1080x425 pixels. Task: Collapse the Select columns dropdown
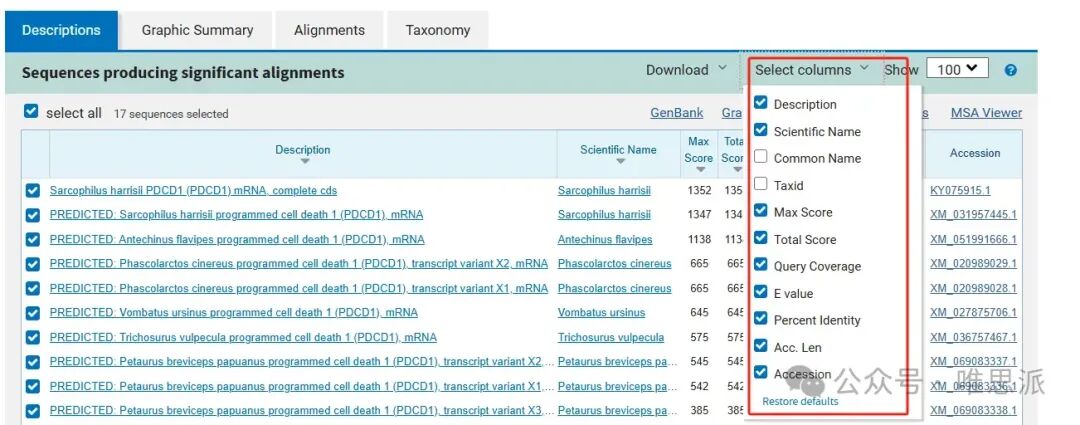click(812, 70)
